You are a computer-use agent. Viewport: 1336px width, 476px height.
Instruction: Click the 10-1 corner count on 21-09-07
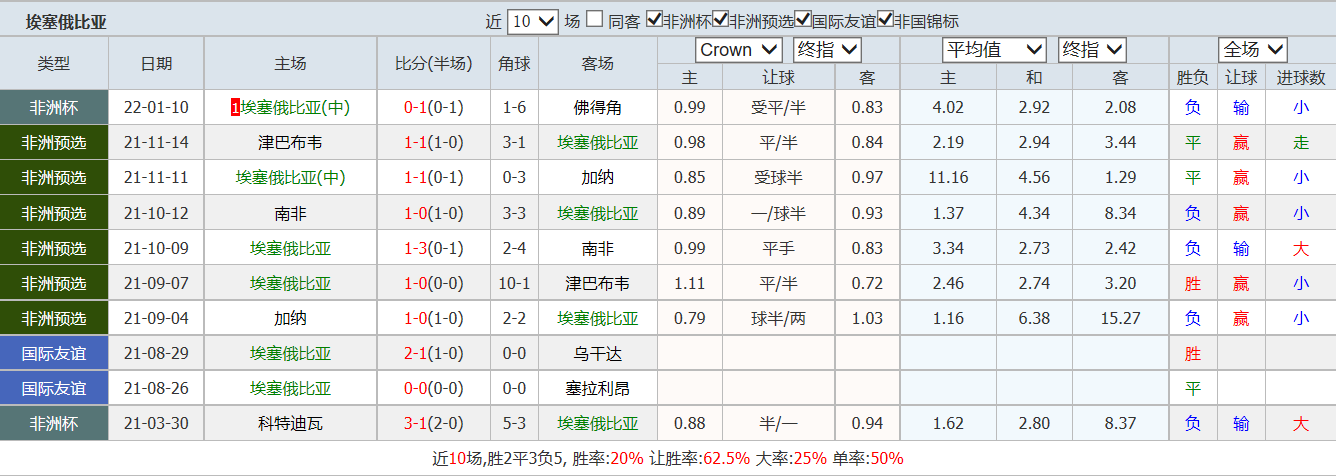click(x=514, y=283)
